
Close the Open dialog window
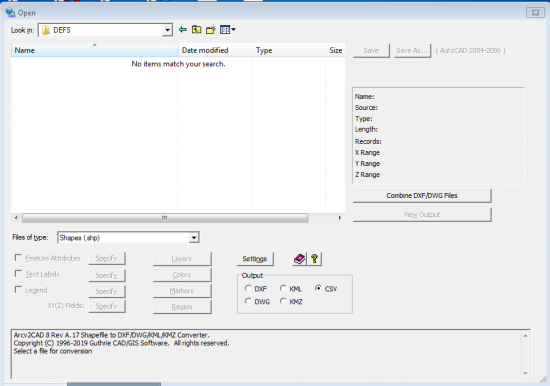[535, 13]
